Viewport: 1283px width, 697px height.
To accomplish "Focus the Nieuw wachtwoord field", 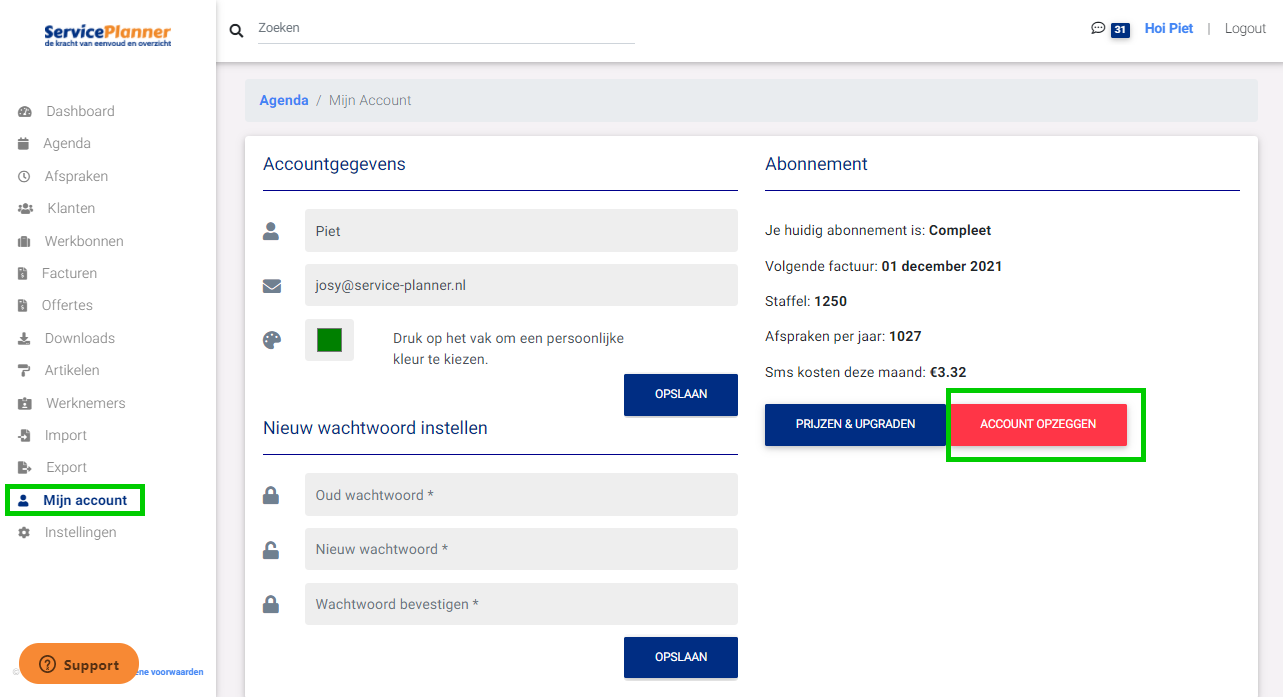I will (521, 549).
